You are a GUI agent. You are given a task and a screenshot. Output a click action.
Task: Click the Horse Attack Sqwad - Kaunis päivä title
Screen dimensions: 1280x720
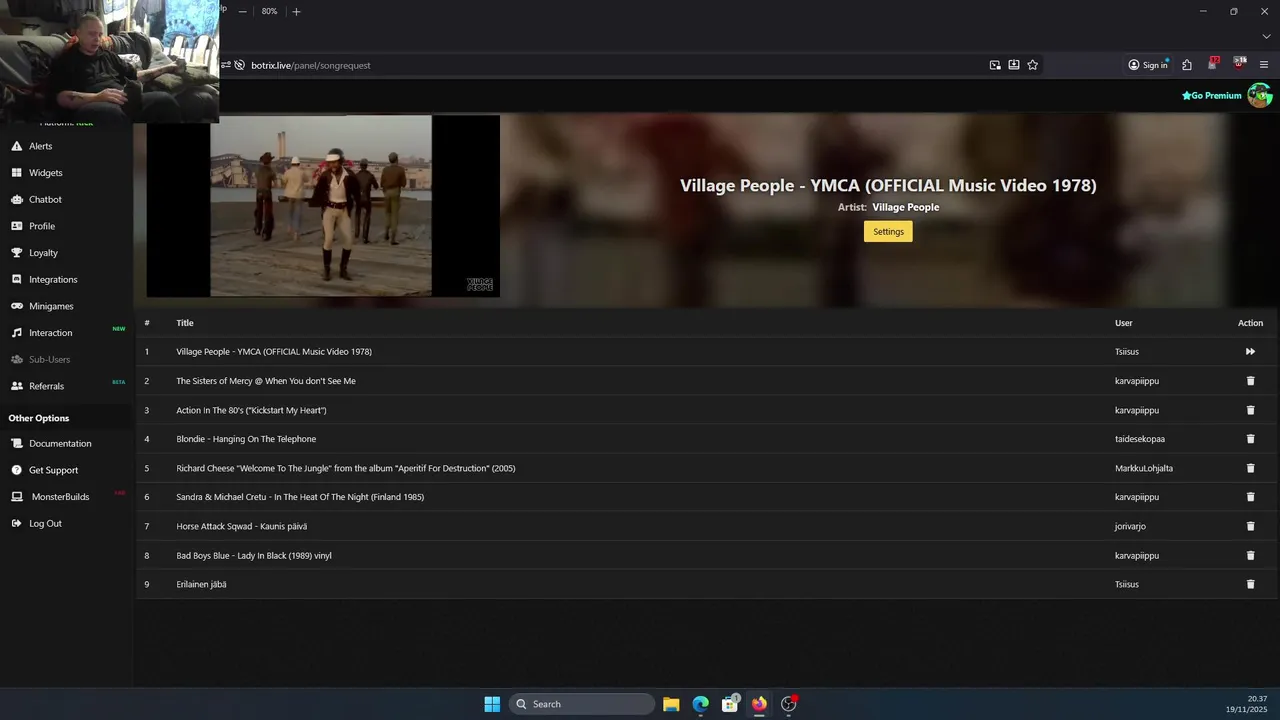click(242, 526)
